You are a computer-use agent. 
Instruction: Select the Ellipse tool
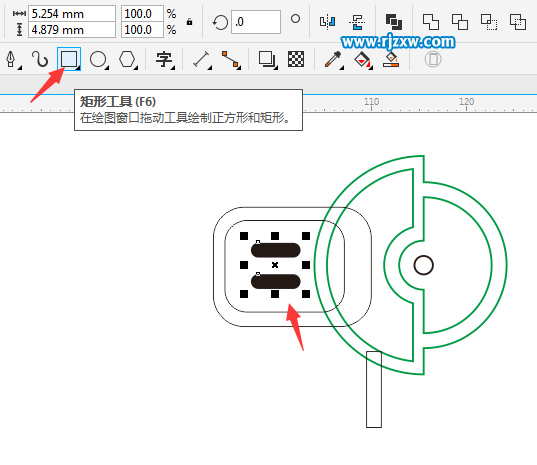click(x=98, y=59)
